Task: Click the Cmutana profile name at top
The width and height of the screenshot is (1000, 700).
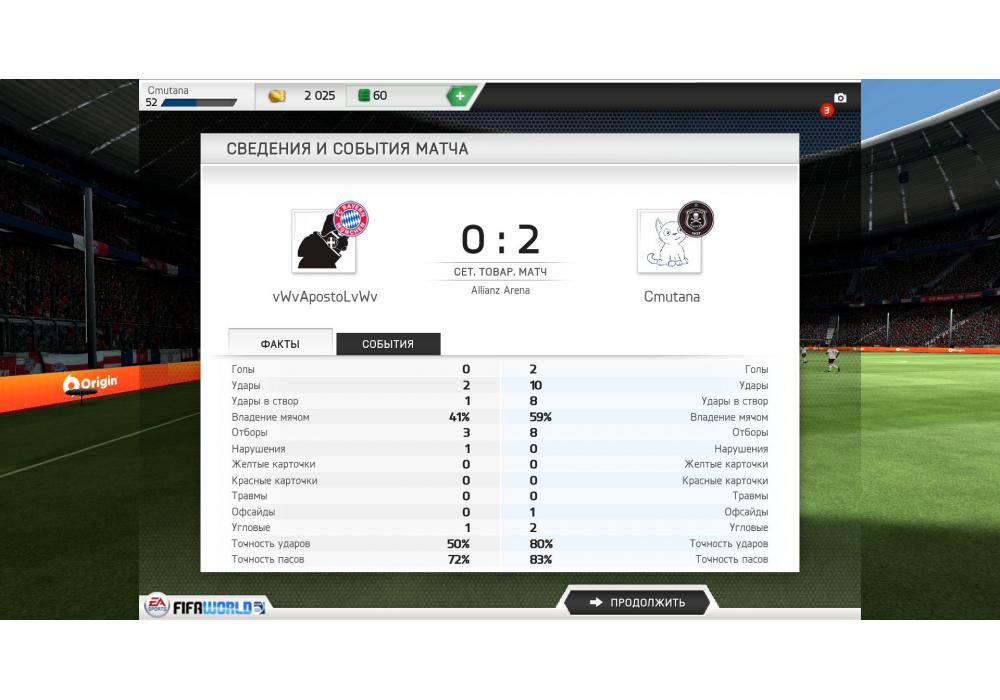Action: pyautogui.click(x=168, y=90)
